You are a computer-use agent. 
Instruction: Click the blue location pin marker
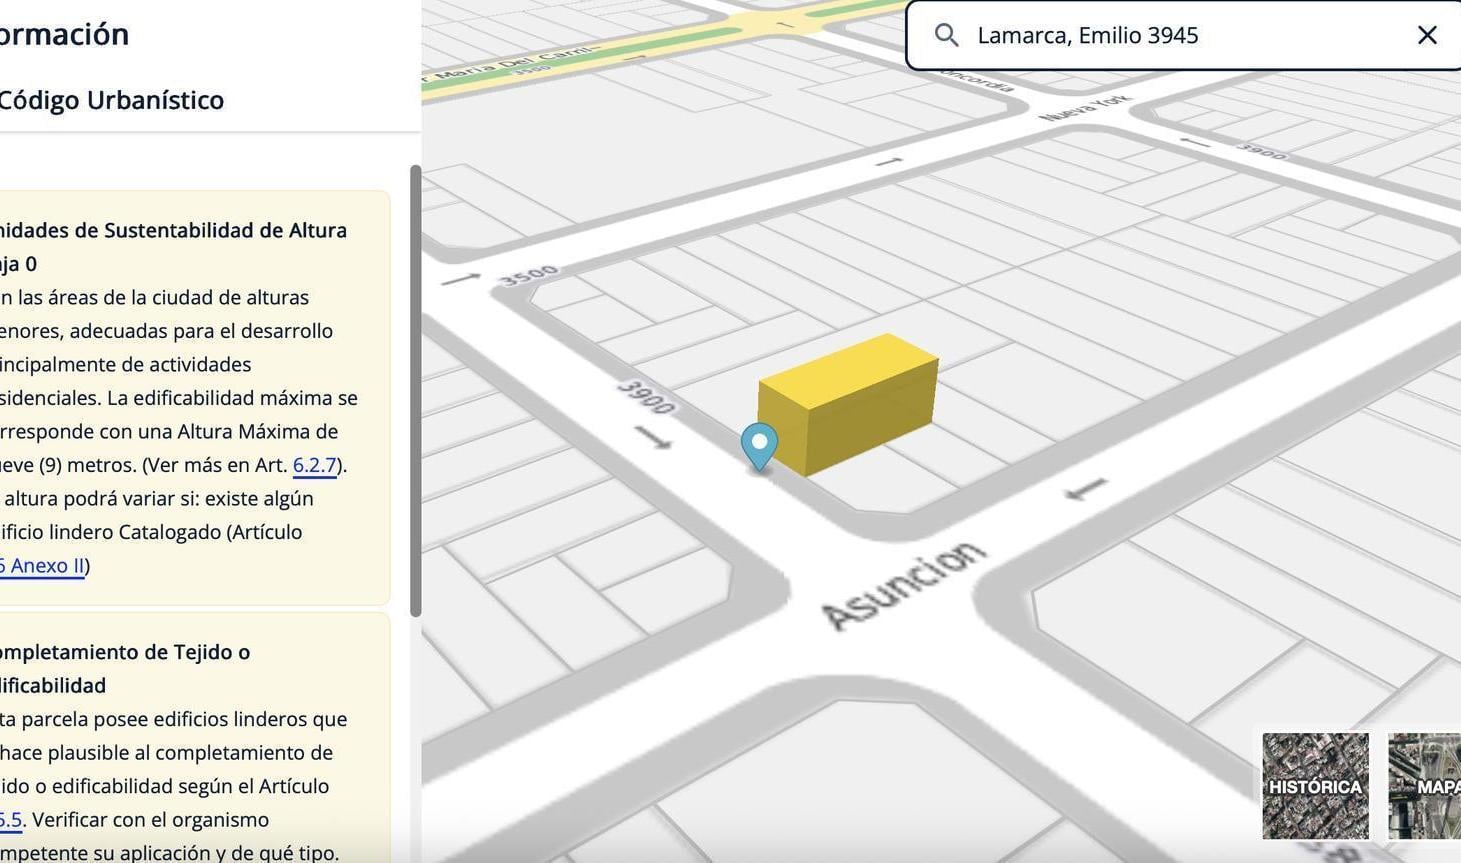pyautogui.click(x=759, y=446)
